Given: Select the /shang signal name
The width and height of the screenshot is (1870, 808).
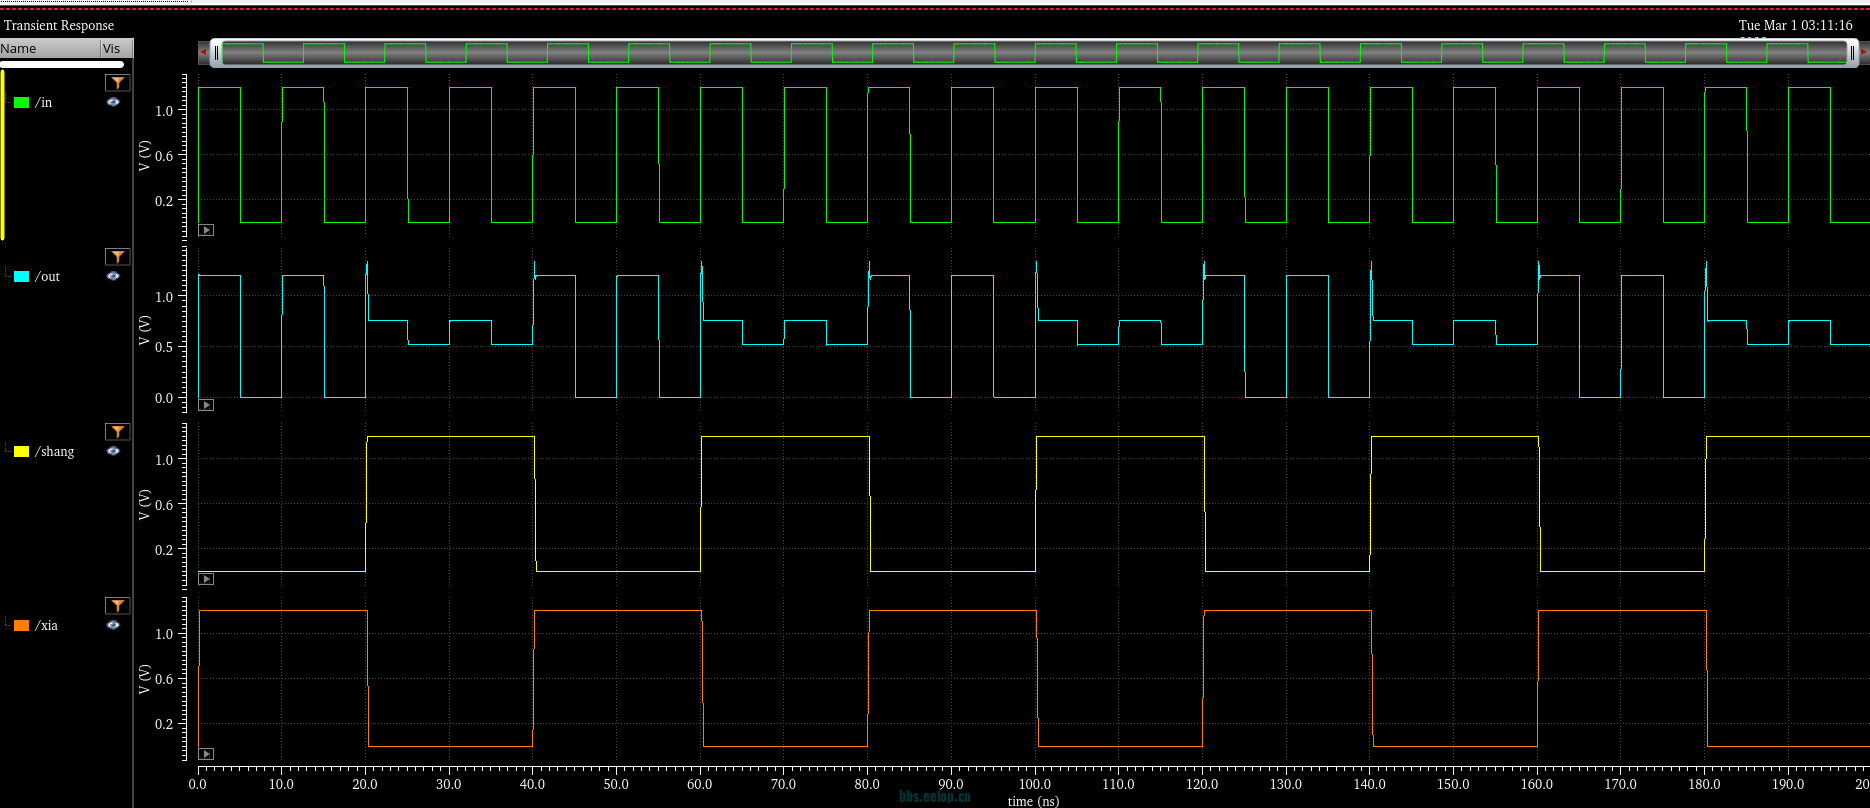Looking at the screenshot, I should click(x=55, y=451).
